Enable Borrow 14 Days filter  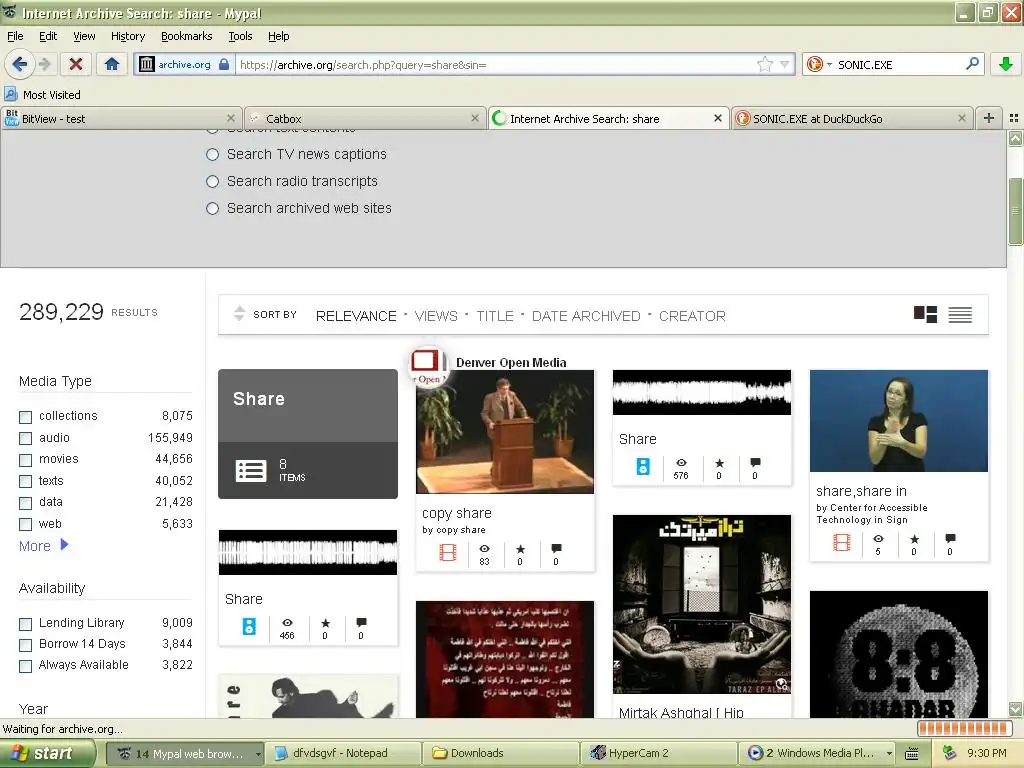pos(25,645)
